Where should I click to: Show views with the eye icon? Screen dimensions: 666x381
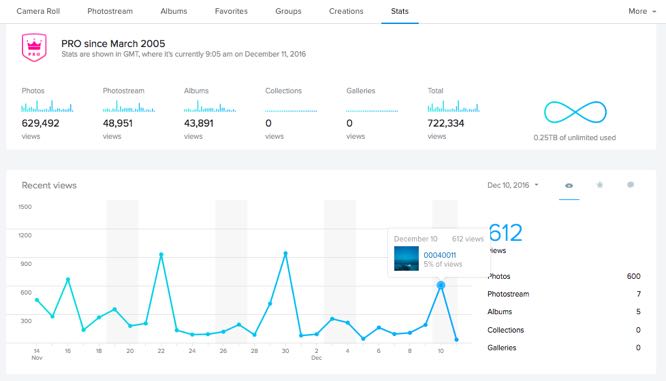[569, 186]
